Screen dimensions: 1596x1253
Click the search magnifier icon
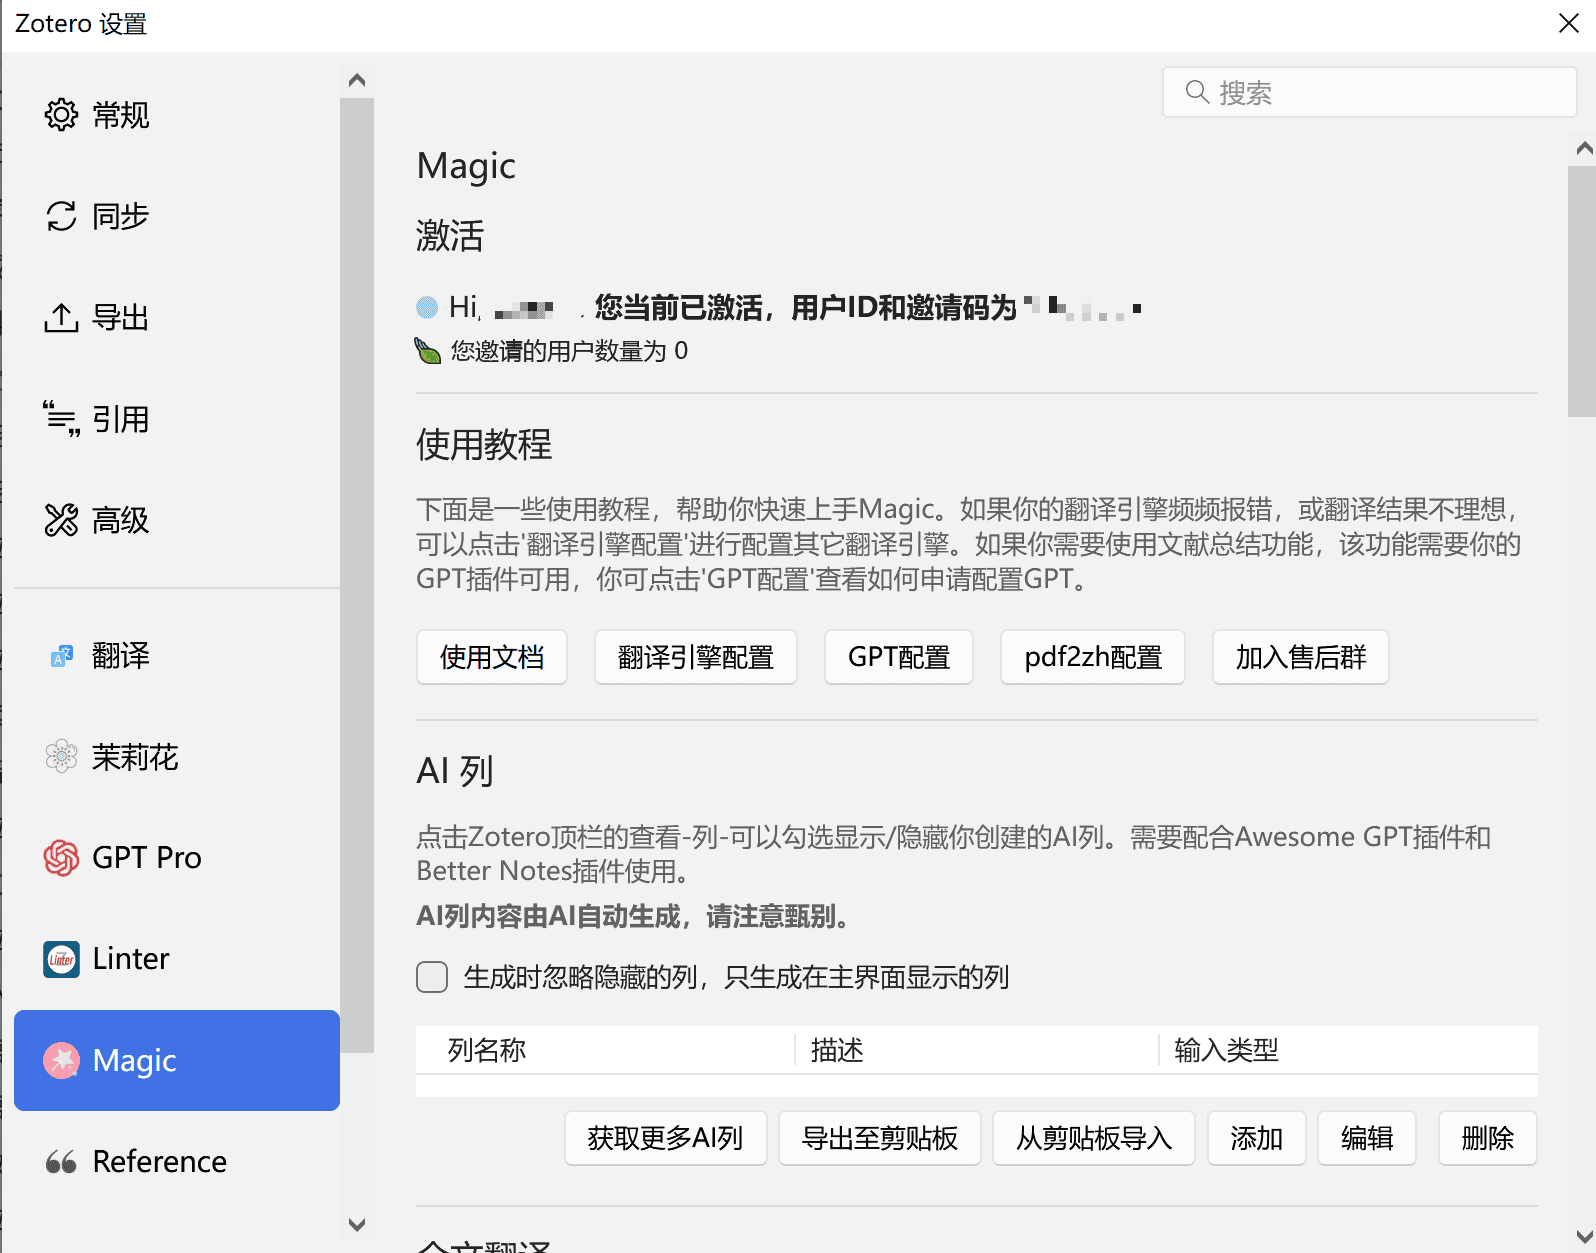tap(1197, 92)
